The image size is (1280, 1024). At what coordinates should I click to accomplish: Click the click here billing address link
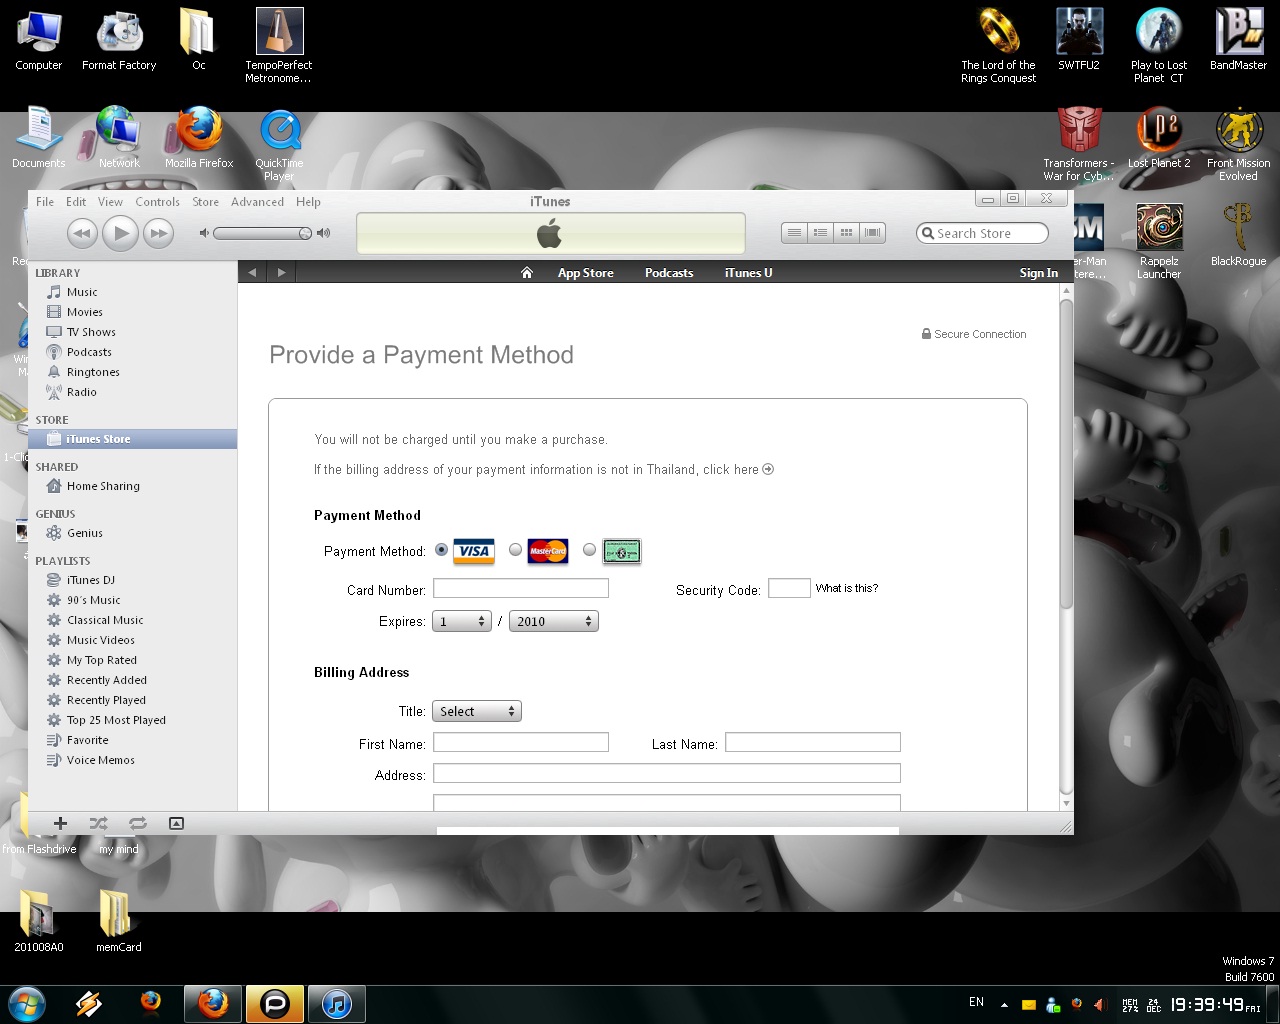(x=738, y=469)
